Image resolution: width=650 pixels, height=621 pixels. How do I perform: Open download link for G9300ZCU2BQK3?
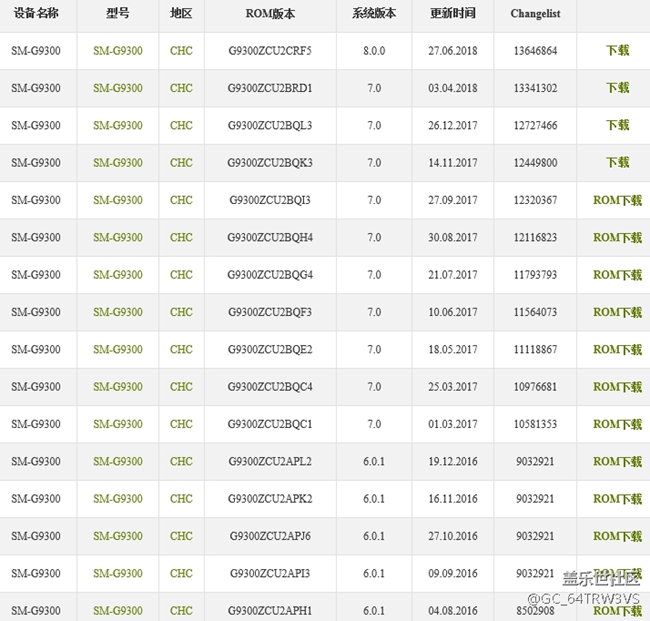[x=617, y=163]
